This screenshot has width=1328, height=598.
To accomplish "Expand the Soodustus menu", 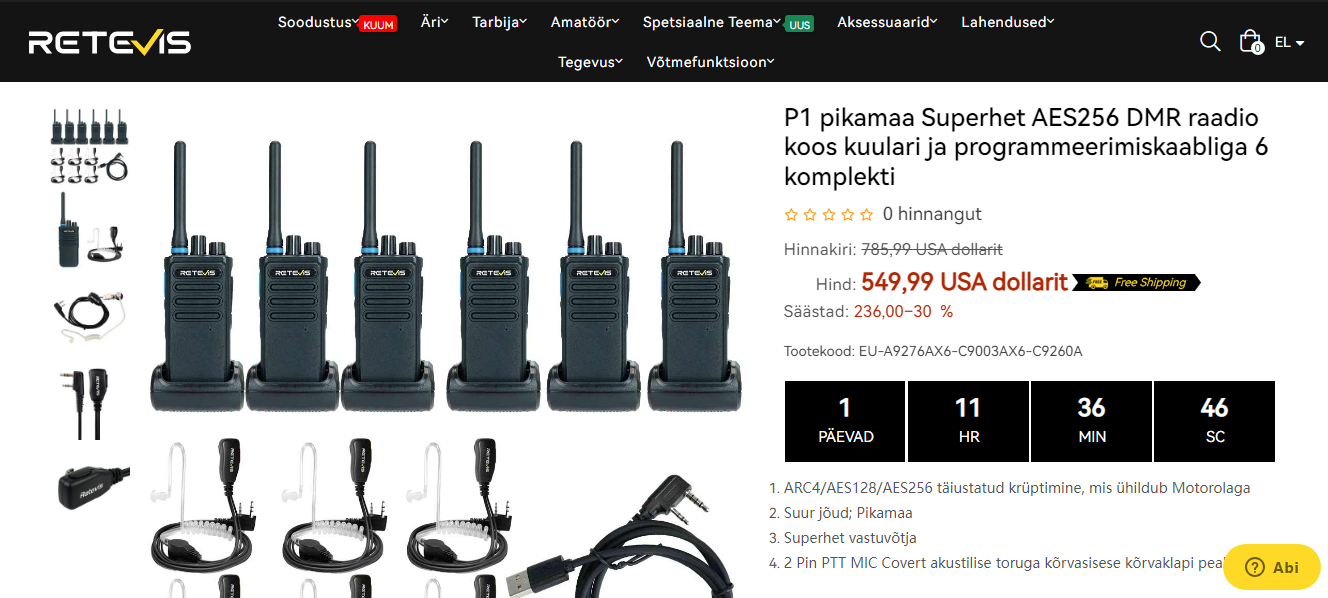I will coord(318,21).
